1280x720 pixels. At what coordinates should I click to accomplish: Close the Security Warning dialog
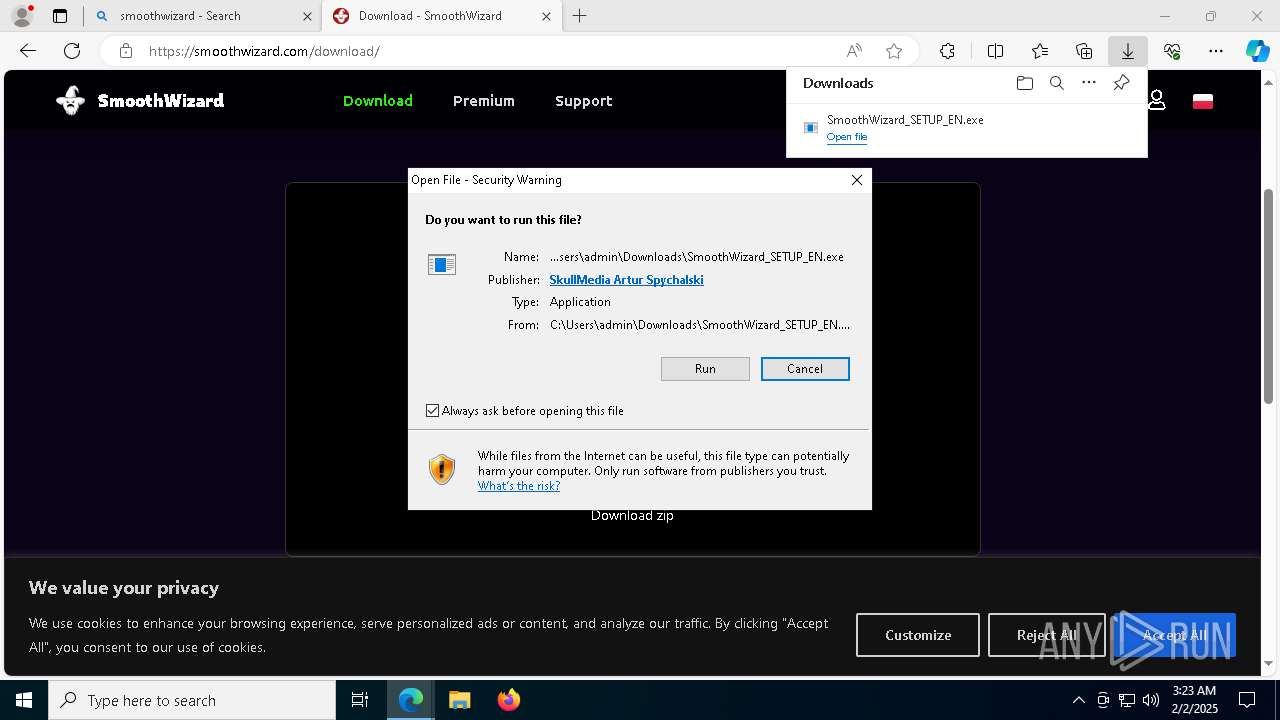point(857,180)
